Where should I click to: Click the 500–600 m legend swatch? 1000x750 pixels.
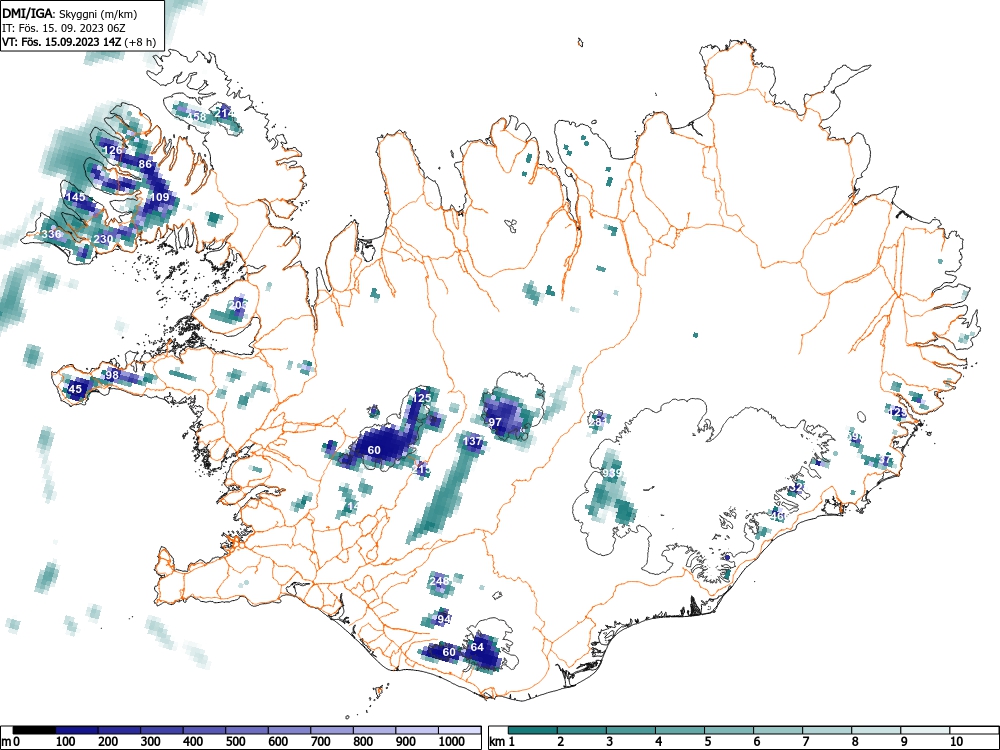tap(247, 730)
